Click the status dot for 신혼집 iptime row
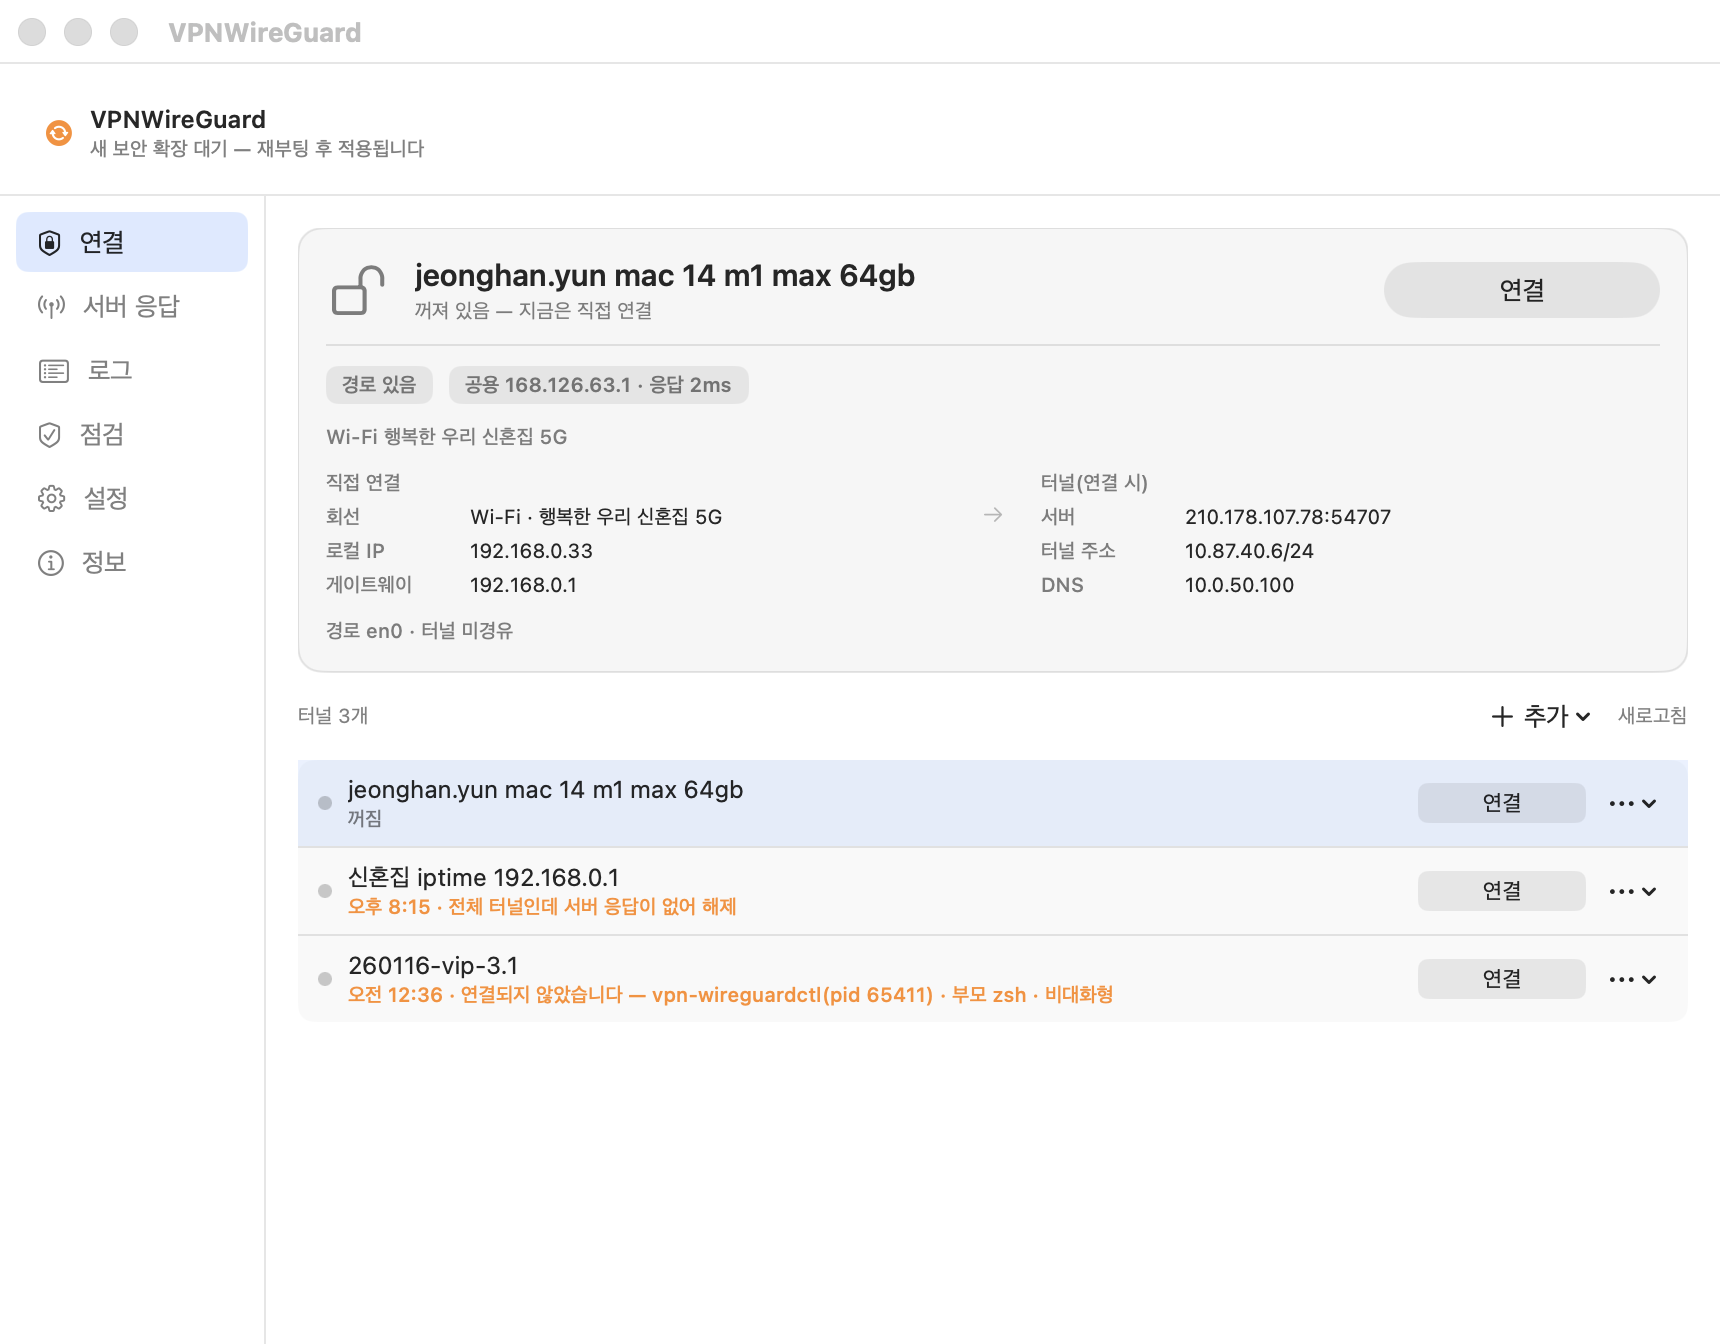 click(325, 891)
